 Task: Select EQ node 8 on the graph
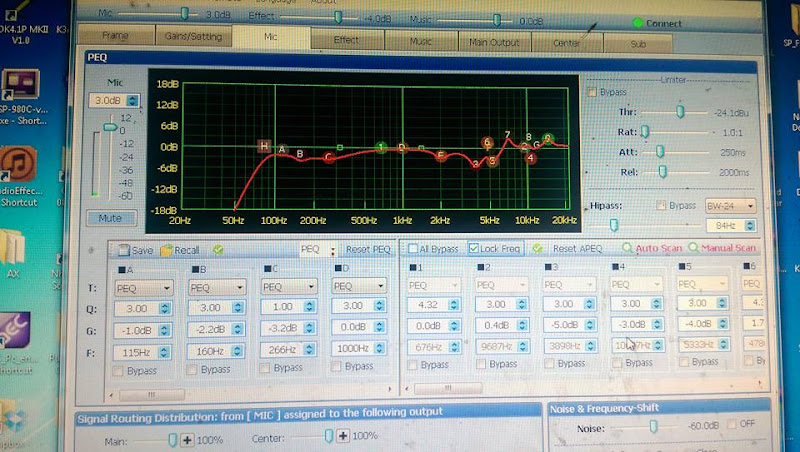coord(529,136)
